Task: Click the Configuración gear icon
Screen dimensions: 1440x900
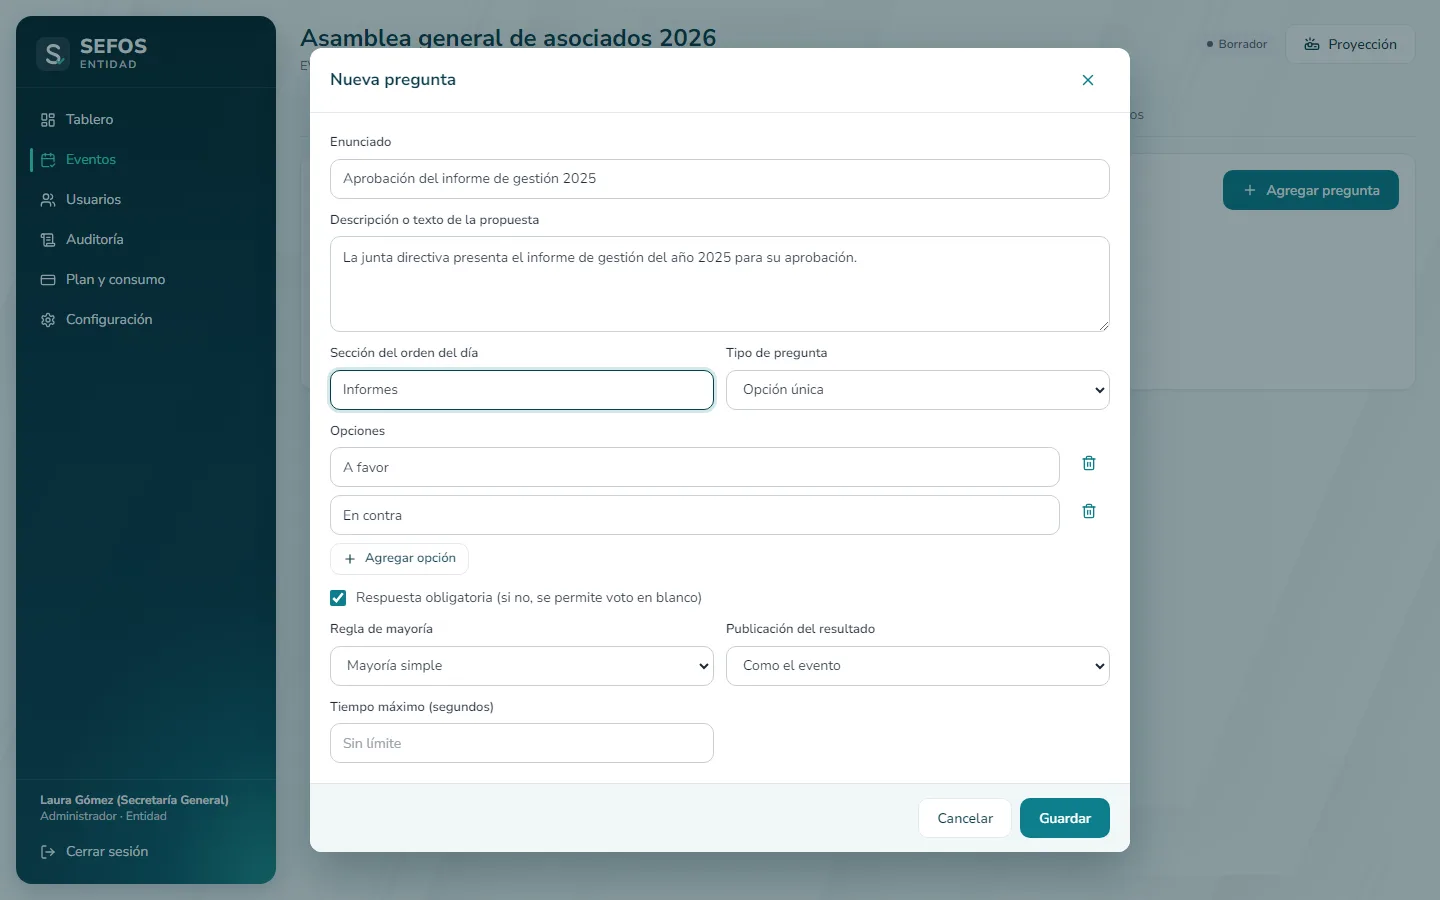Action: tap(48, 320)
